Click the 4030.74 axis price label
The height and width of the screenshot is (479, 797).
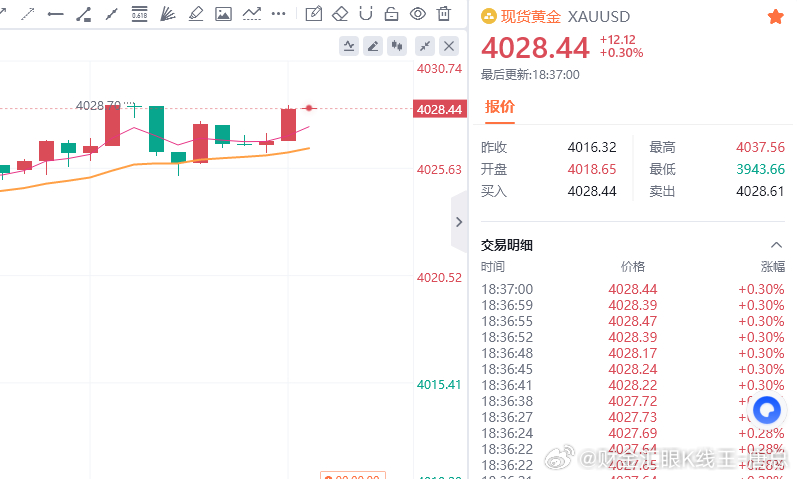click(x=440, y=69)
